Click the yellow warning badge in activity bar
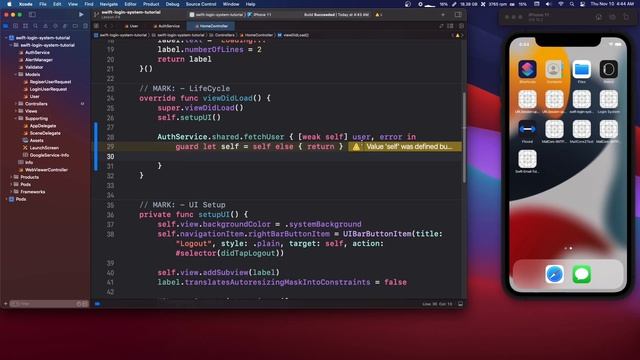This screenshot has width=640, height=360. (378, 15)
